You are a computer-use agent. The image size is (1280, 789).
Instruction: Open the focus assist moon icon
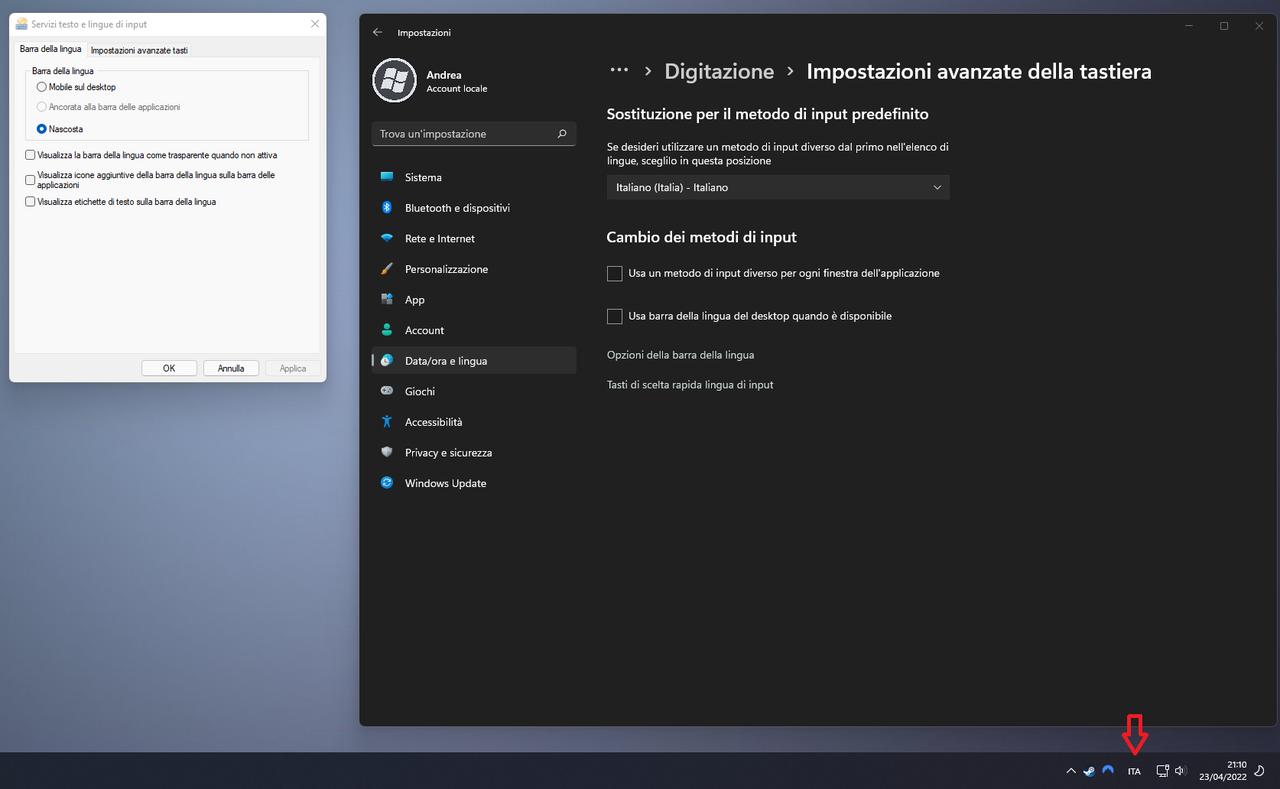1259,771
